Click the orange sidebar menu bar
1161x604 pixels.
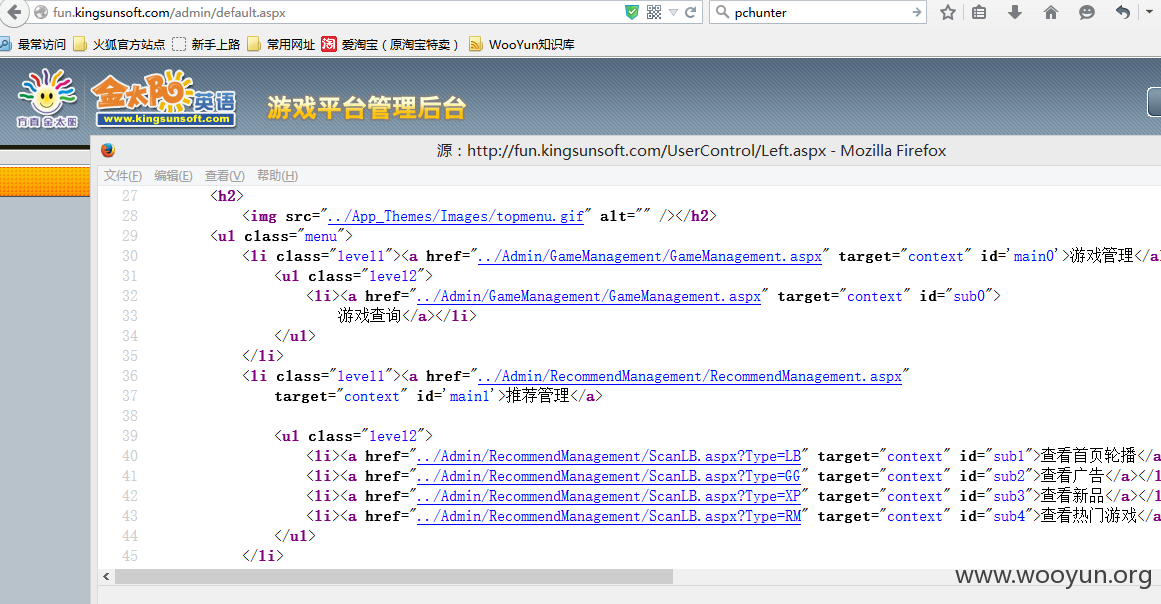44,181
